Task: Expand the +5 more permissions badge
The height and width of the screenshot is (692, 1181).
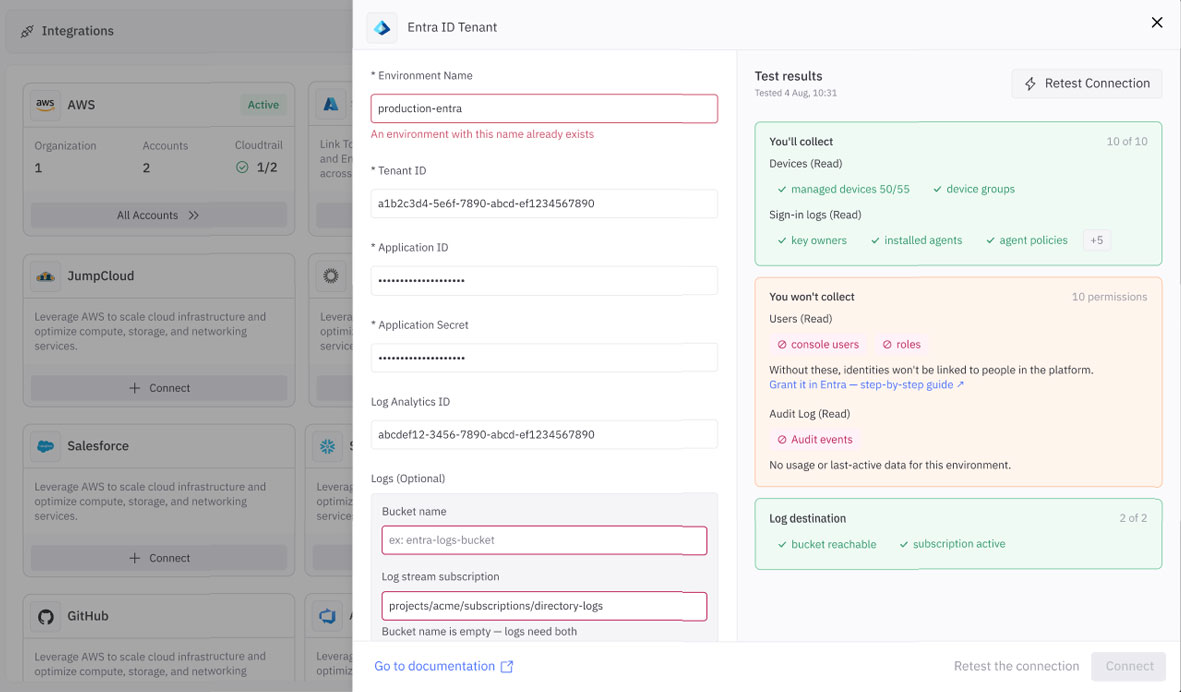Action: [1097, 240]
